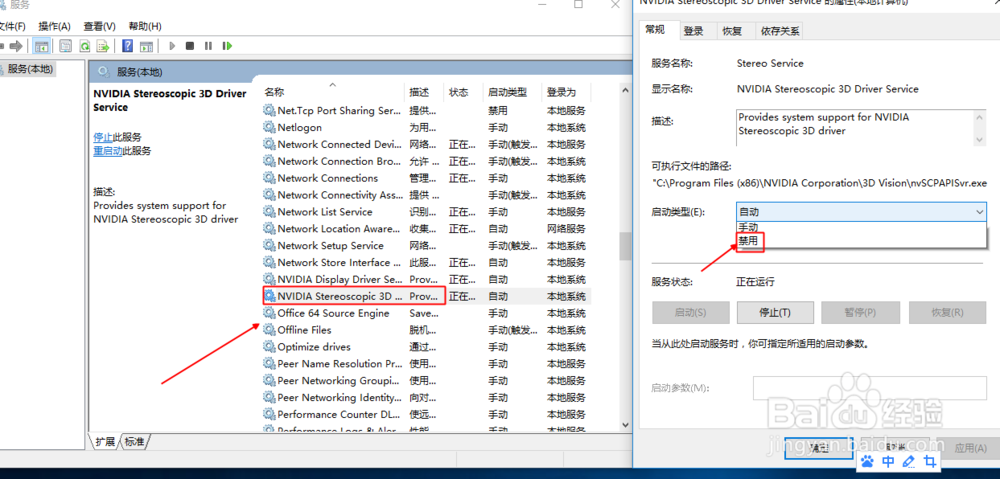Switch to the 登录 tab in properties
1000x479 pixels.
point(693,31)
